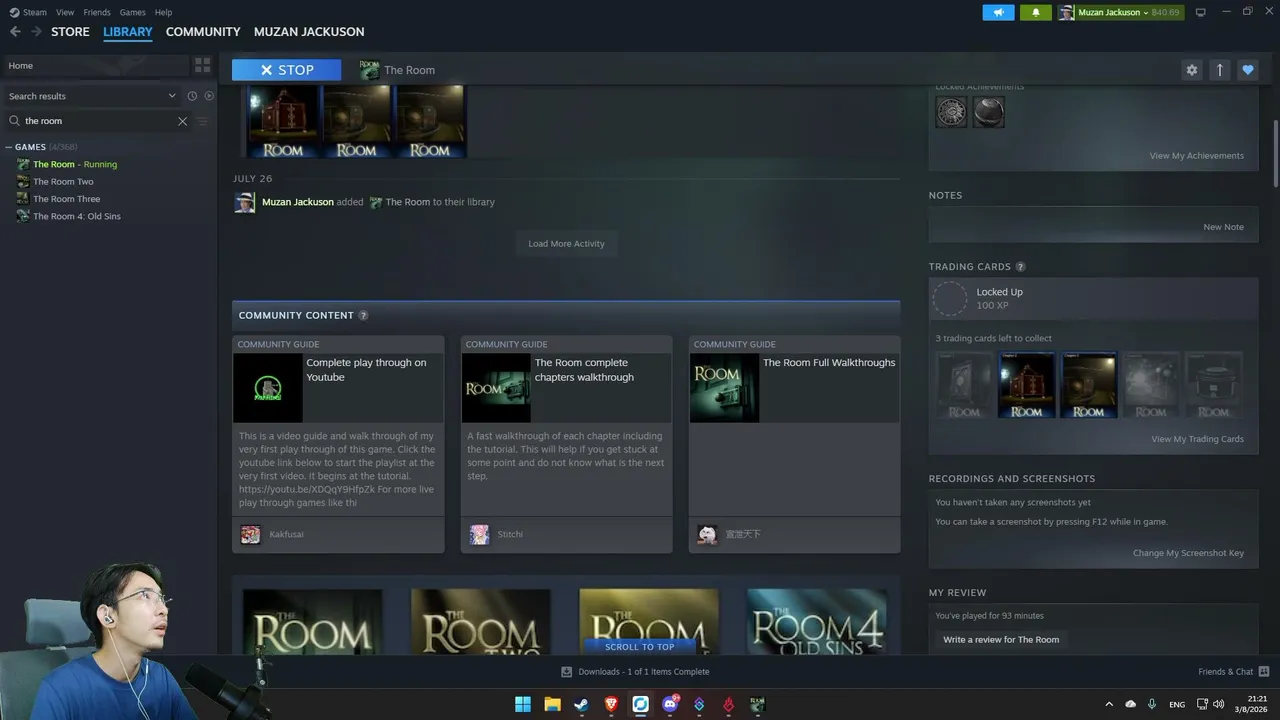Create a New Note
The image size is (1280, 720).
pyautogui.click(x=1223, y=227)
